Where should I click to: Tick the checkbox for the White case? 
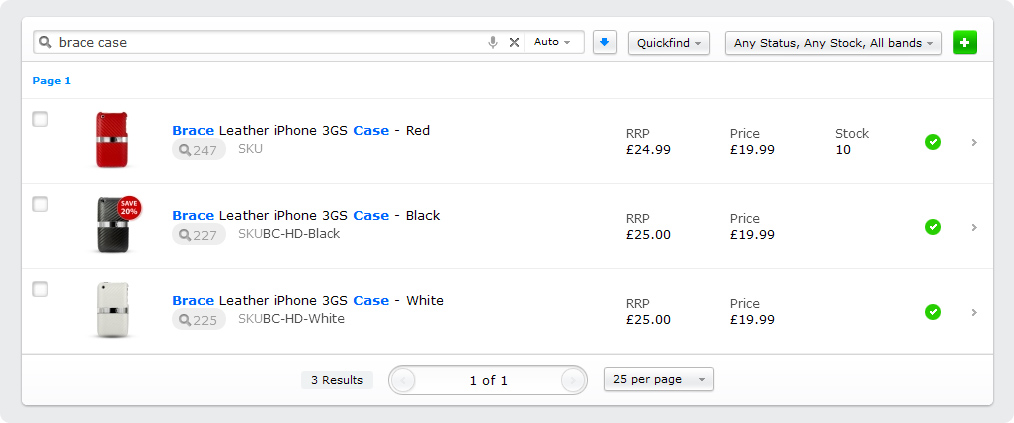pos(40,289)
